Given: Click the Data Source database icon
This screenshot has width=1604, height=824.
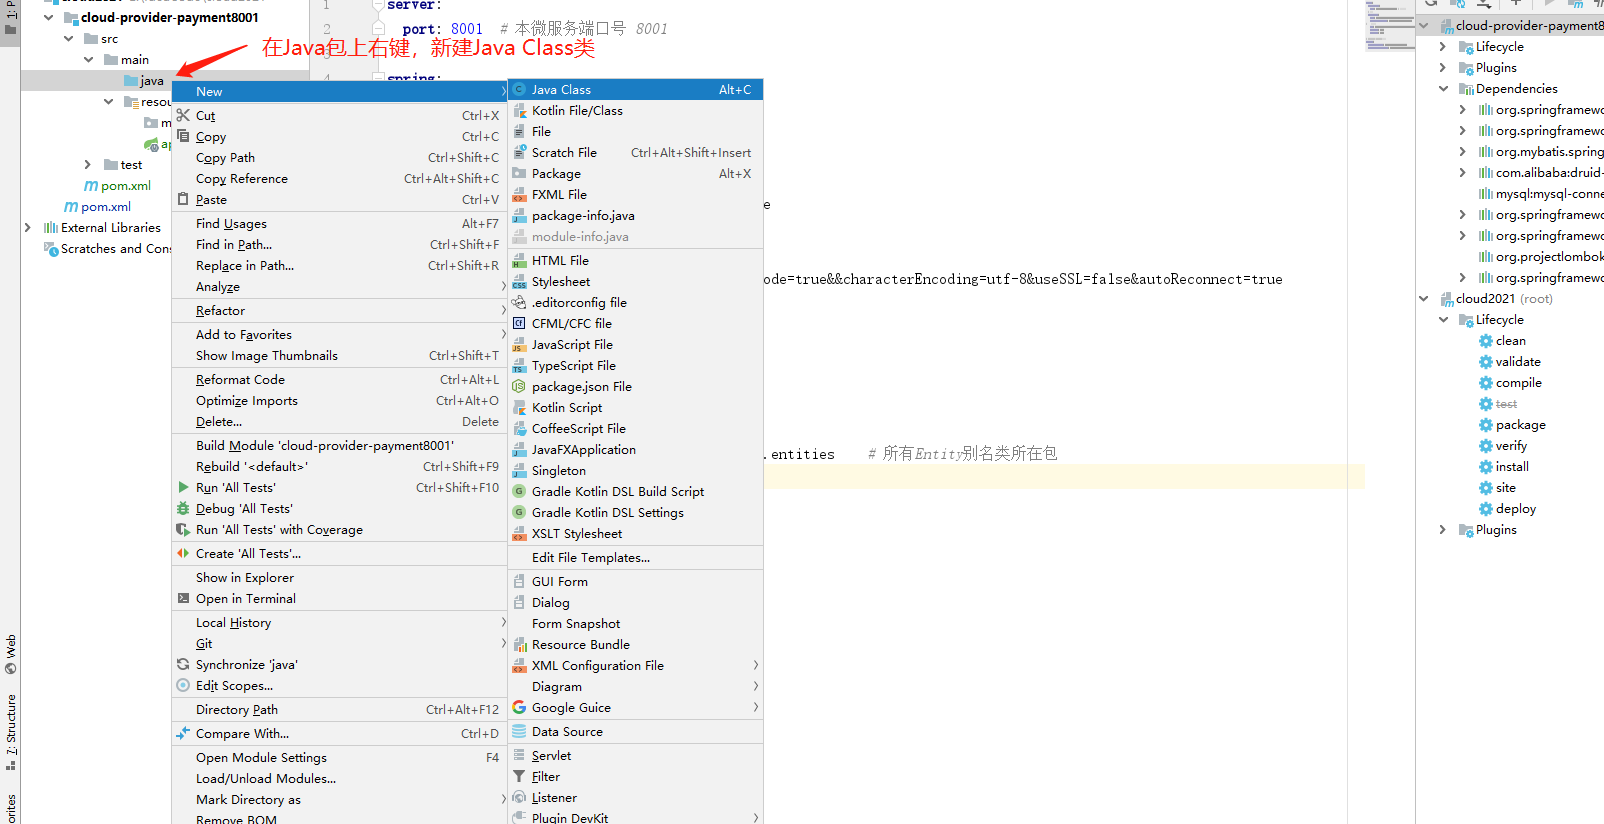Looking at the screenshot, I should pyautogui.click(x=519, y=732).
